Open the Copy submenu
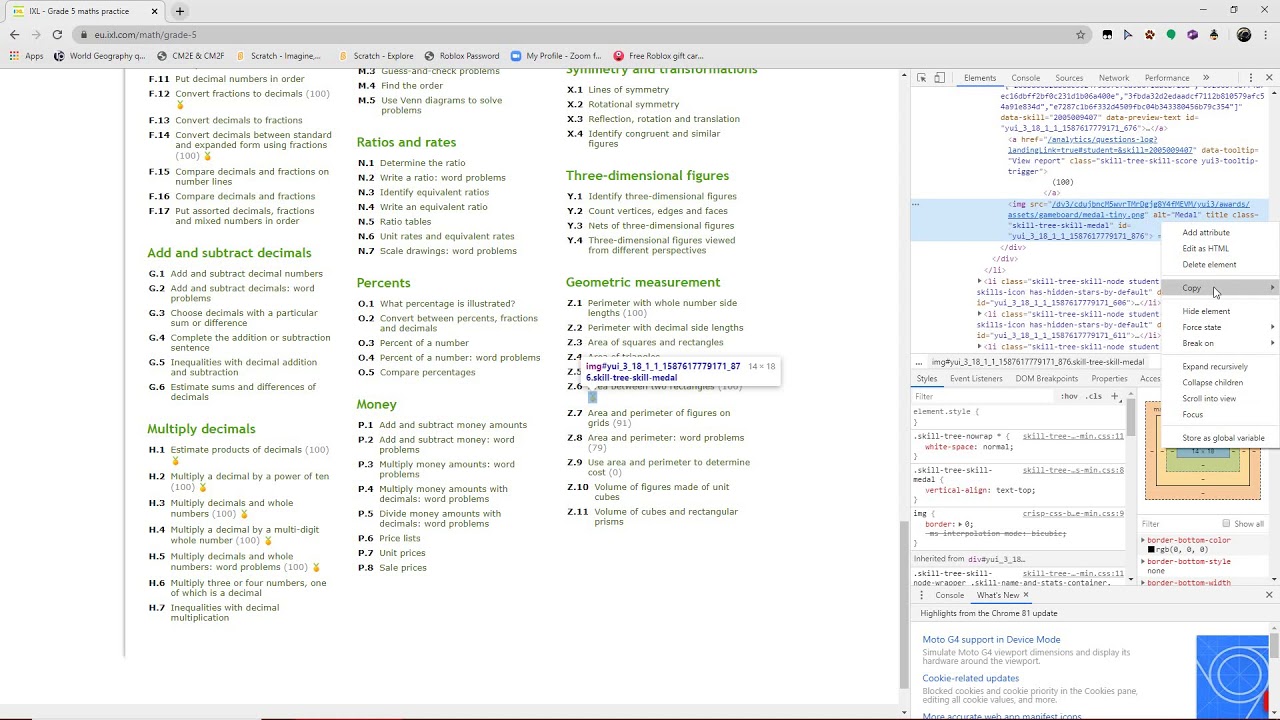Image resolution: width=1280 pixels, height=720 pixels. (1220, 288)
